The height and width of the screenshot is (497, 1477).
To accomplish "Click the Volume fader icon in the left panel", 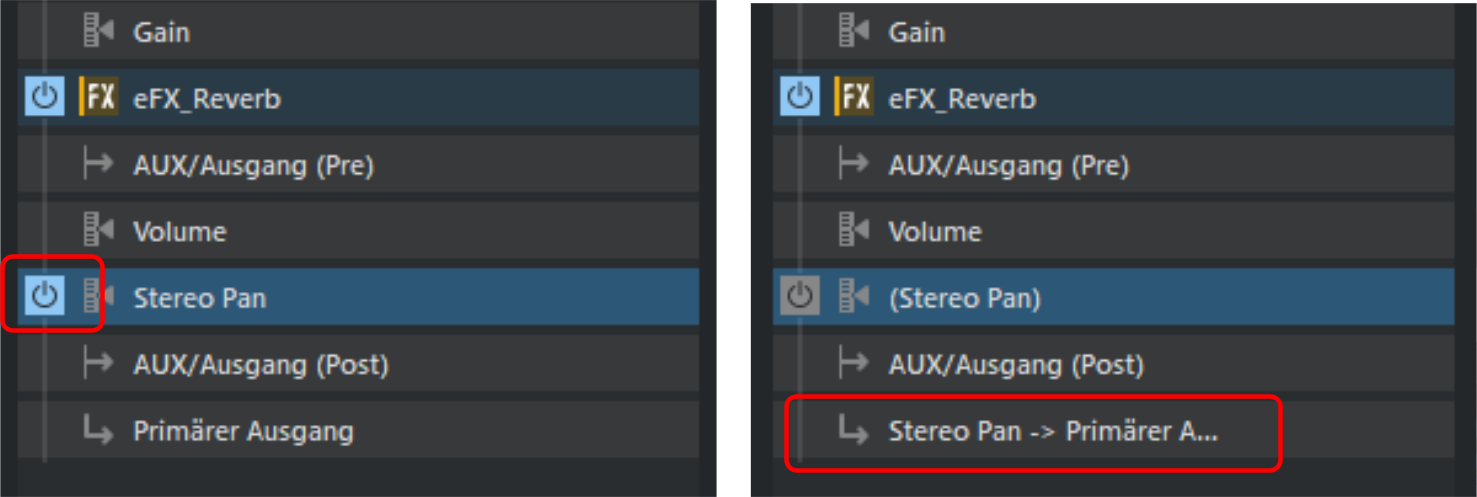I will (98, 231).
